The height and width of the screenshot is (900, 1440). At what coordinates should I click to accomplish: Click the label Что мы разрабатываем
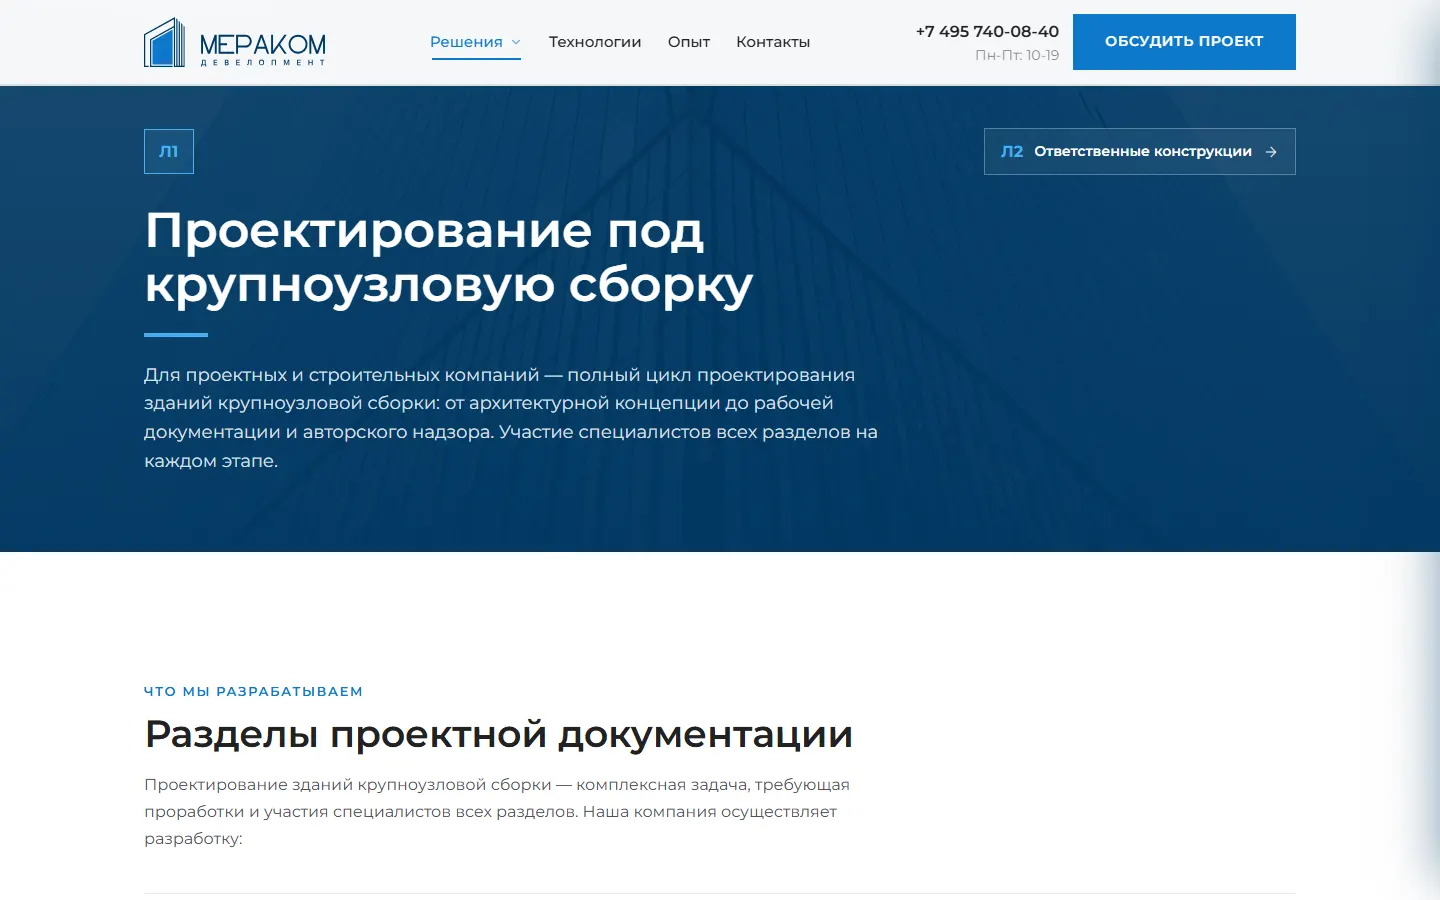(x=253, y=691)
